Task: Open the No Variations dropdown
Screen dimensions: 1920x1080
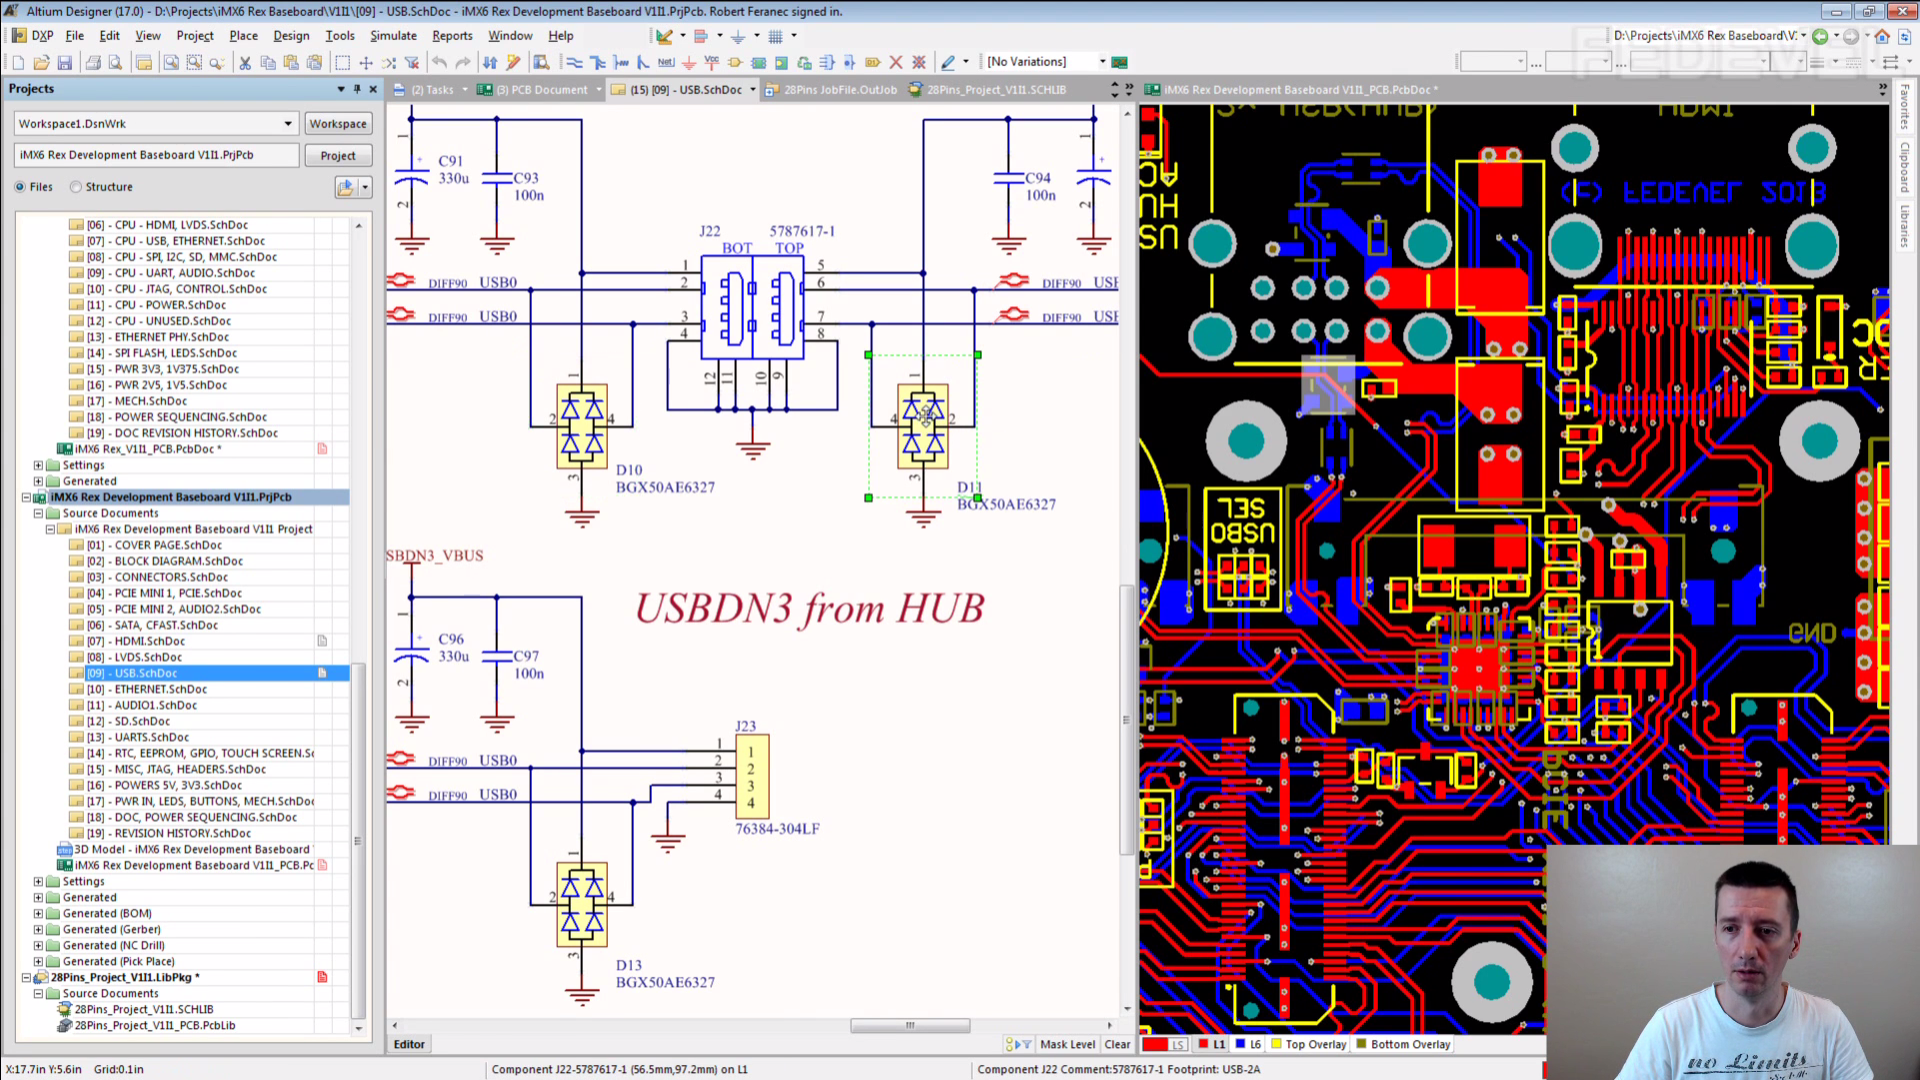Action: tap(1102, 62)
